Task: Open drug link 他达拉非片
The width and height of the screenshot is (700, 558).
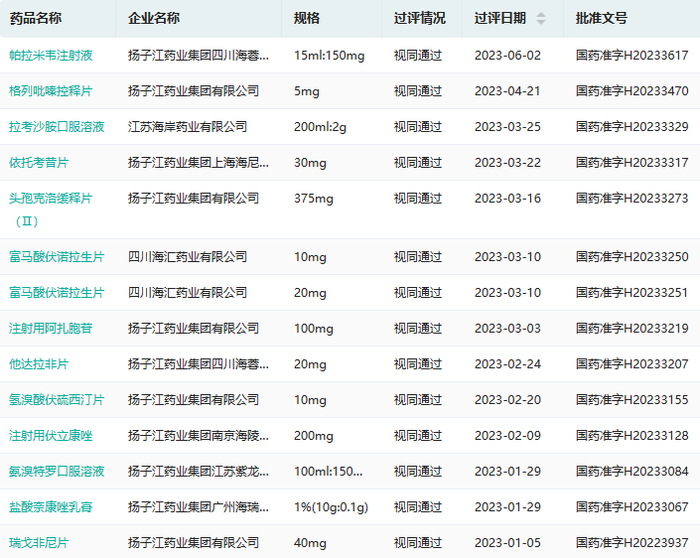Action: point(39,364)
